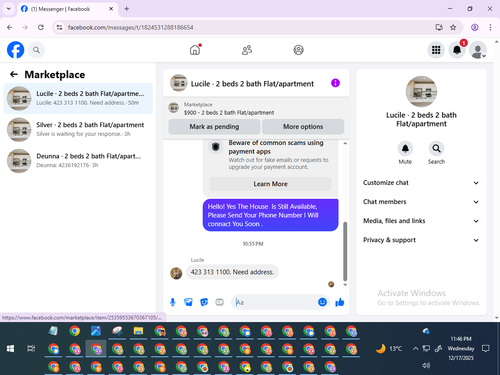This screenshot has width=500, height=375.
Task: Click the large listing photo in right panel
Action: click(x=421, y=91)
